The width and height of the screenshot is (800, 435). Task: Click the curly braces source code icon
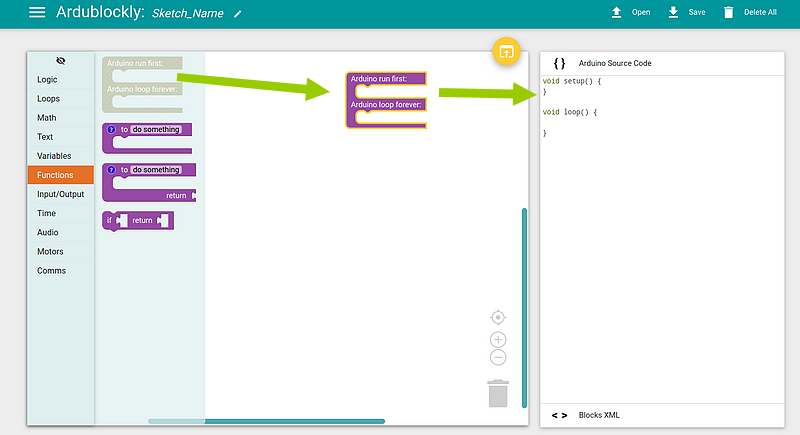click(559, 63)
